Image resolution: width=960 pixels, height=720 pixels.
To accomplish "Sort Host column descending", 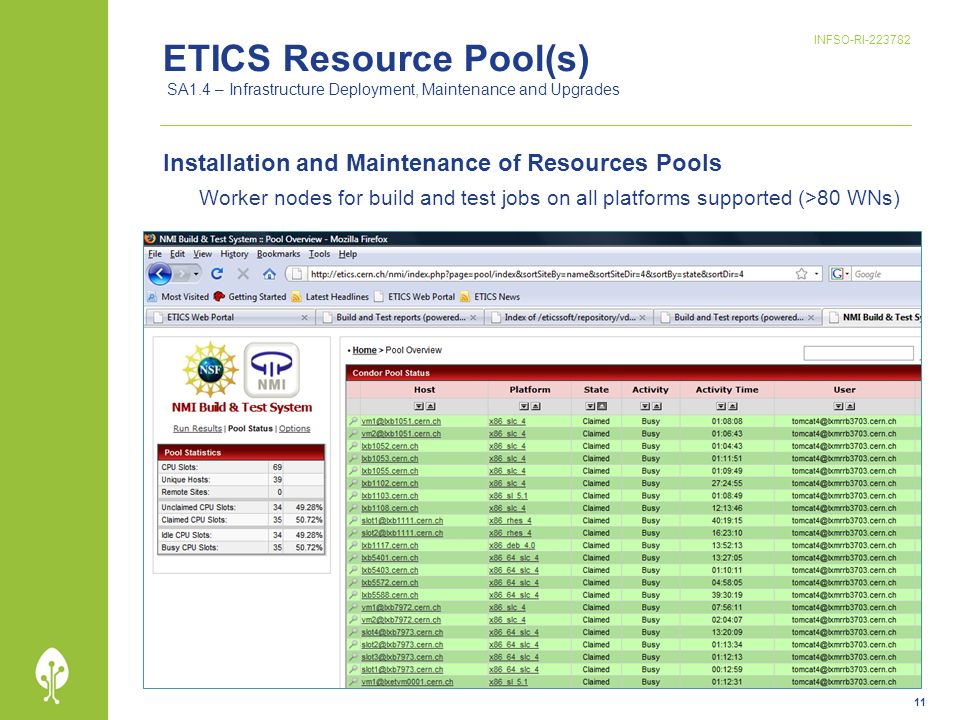I will pos(419,407).
